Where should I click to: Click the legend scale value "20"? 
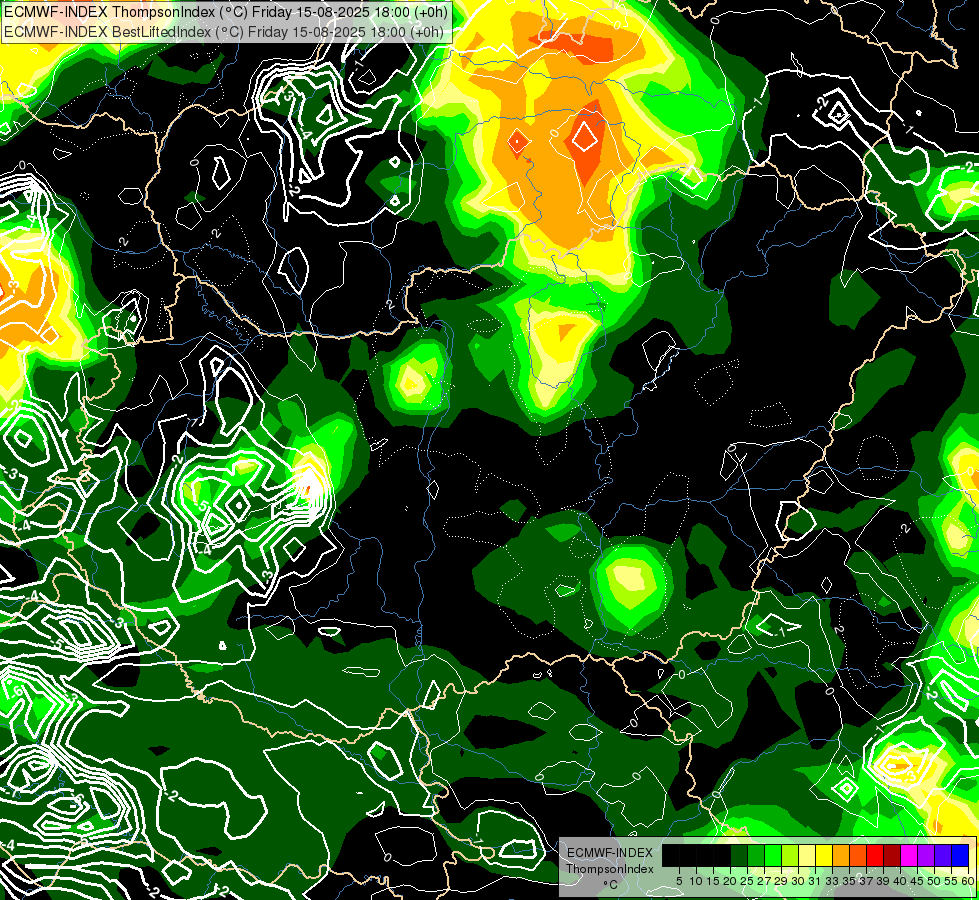tap(731, 881)
